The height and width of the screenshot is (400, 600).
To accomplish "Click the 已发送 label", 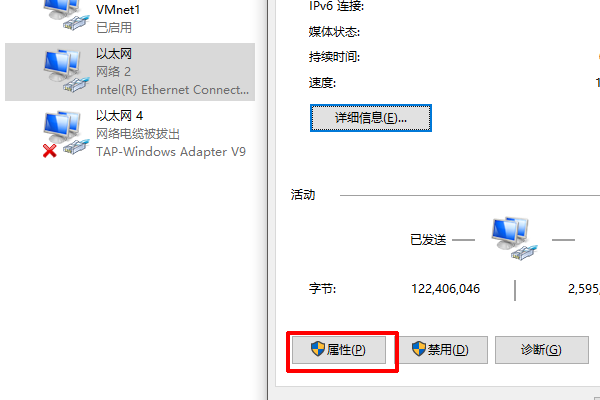I will [428, 240].
